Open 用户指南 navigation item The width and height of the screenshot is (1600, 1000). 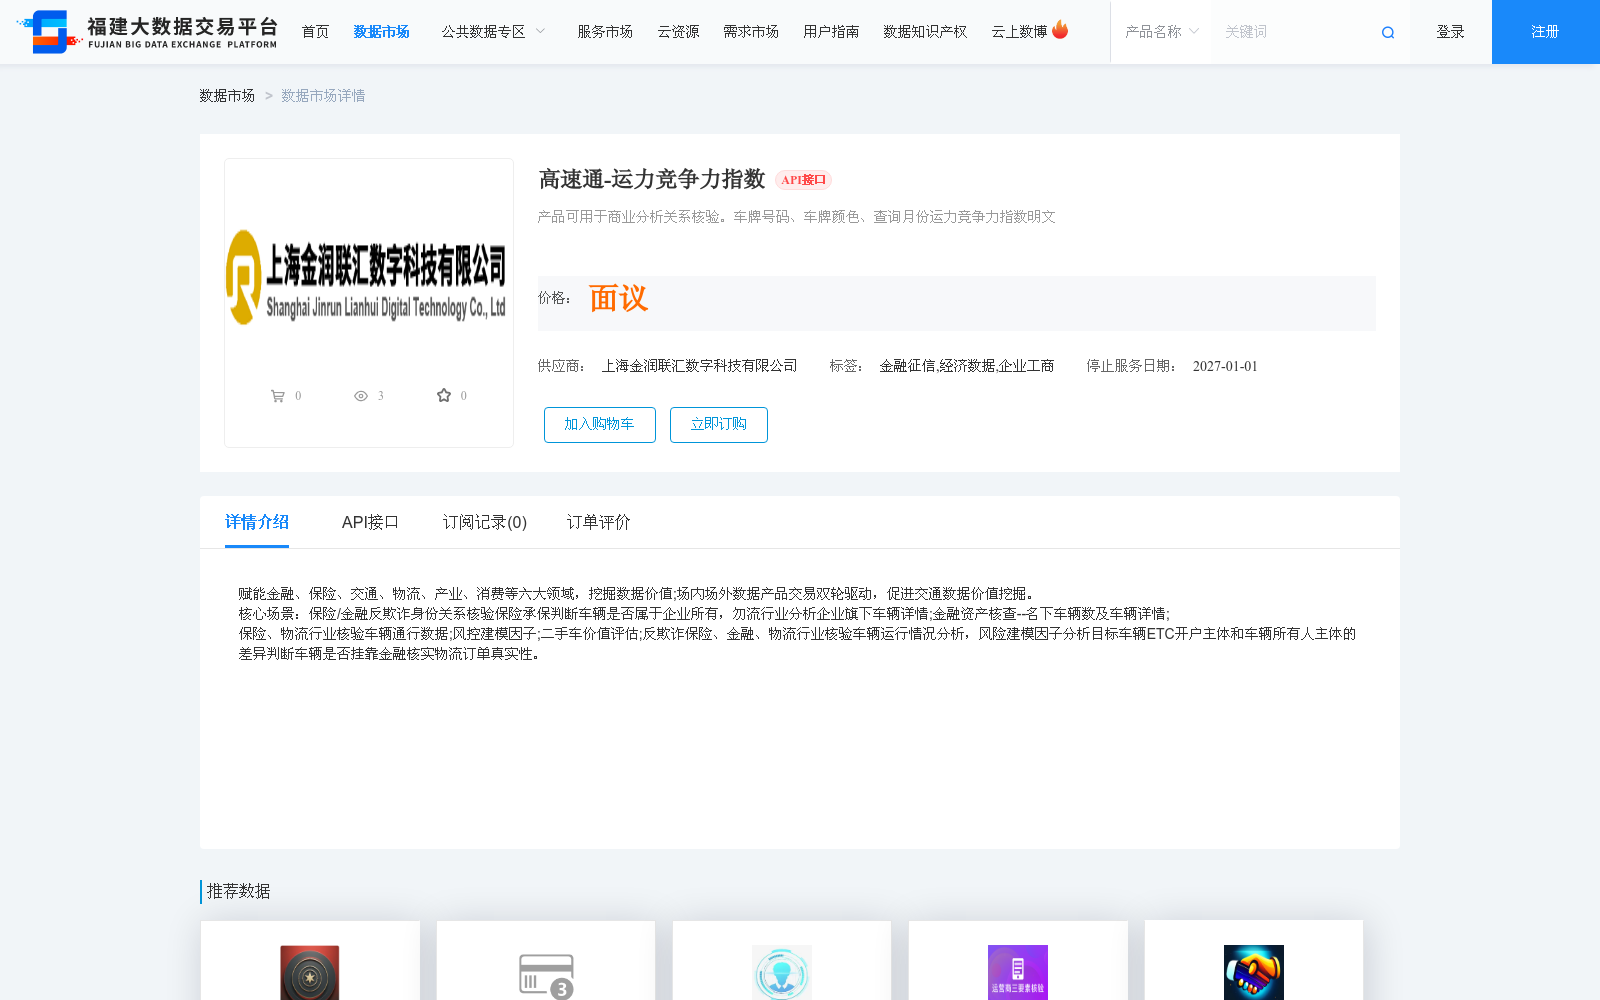click(x=831, y=32)
